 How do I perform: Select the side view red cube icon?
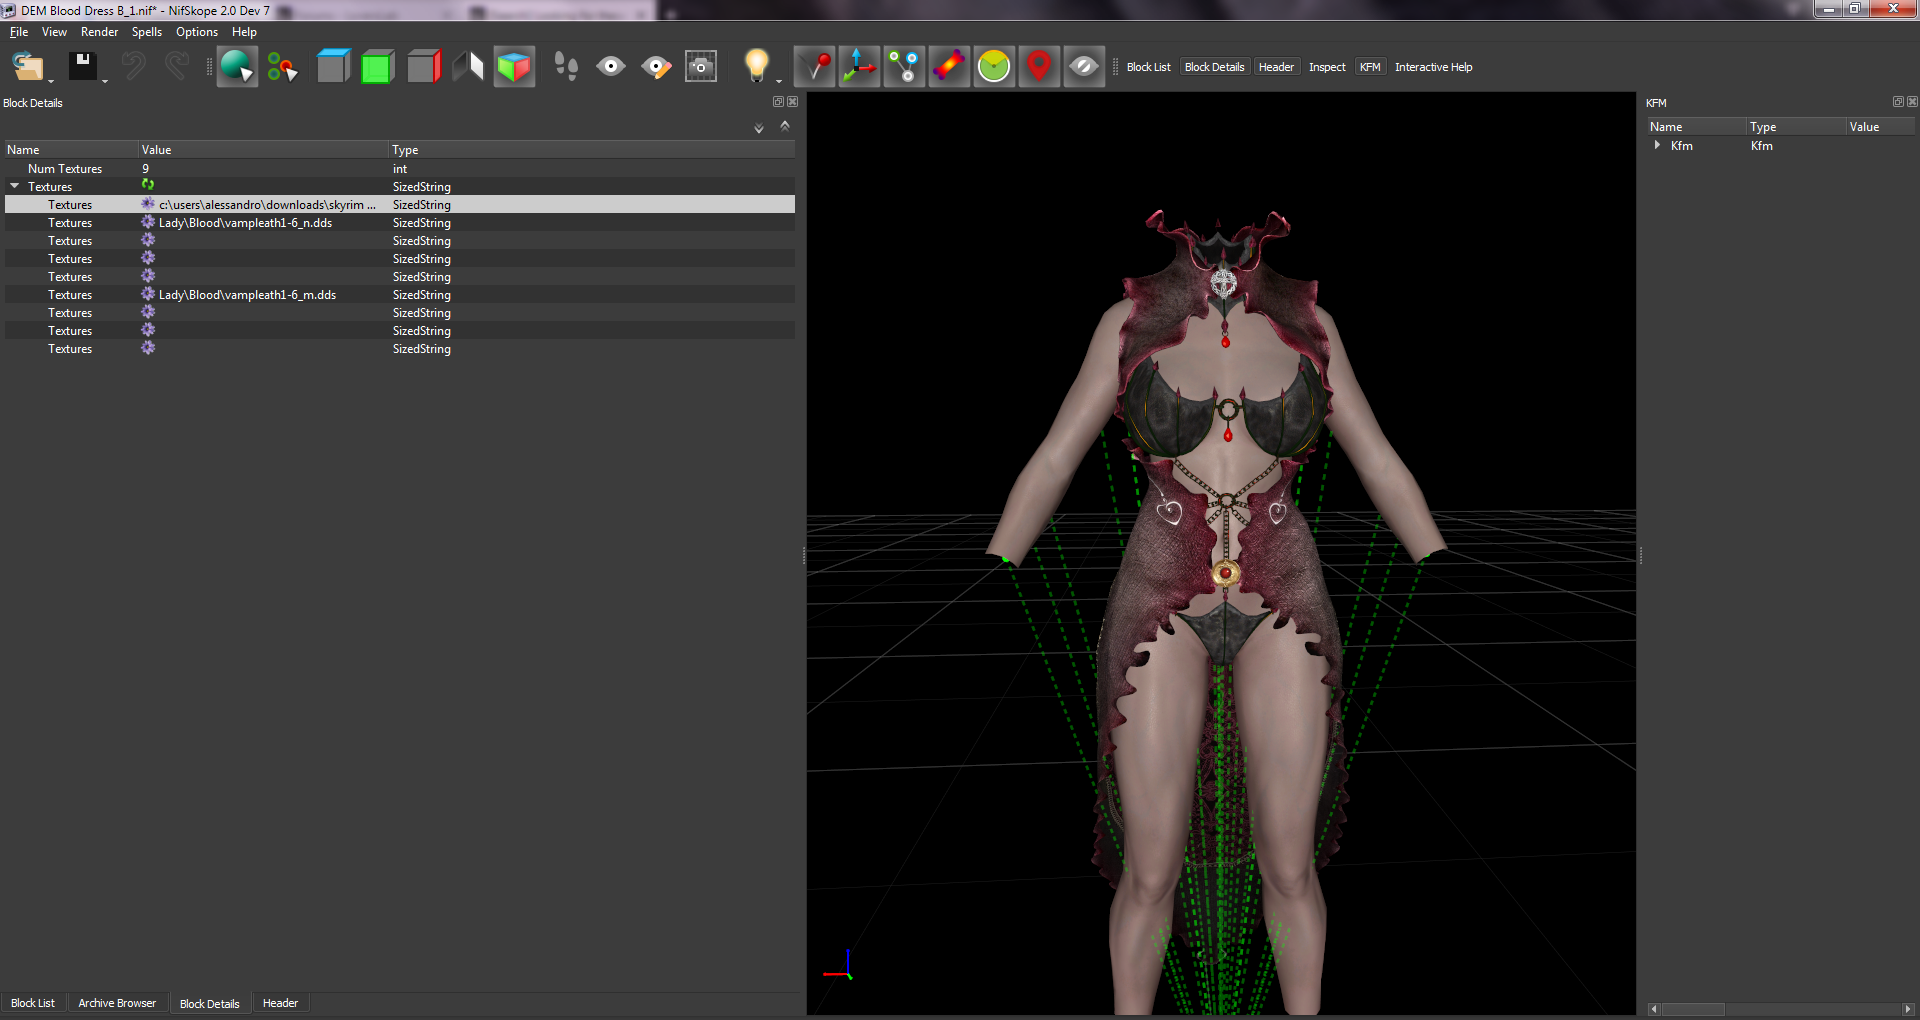pos(424,67)
